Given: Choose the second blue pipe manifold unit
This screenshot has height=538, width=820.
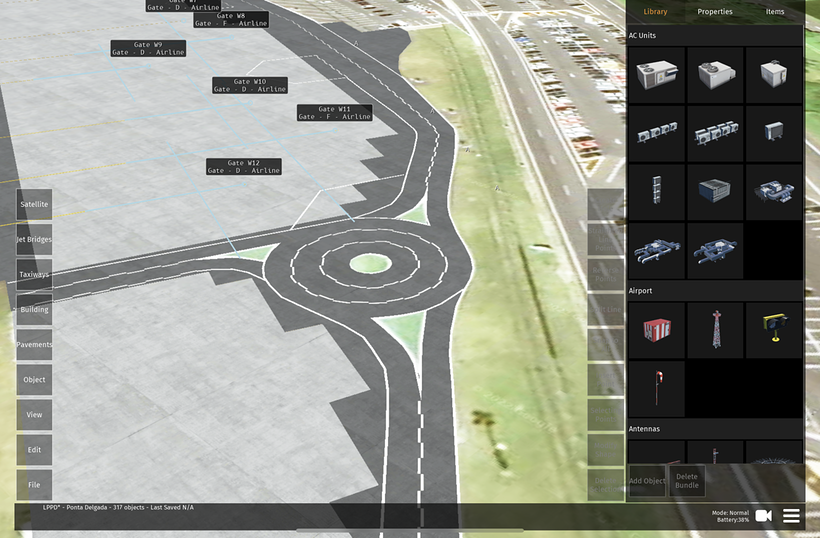Looking at the screenshot, I should 715,250.
